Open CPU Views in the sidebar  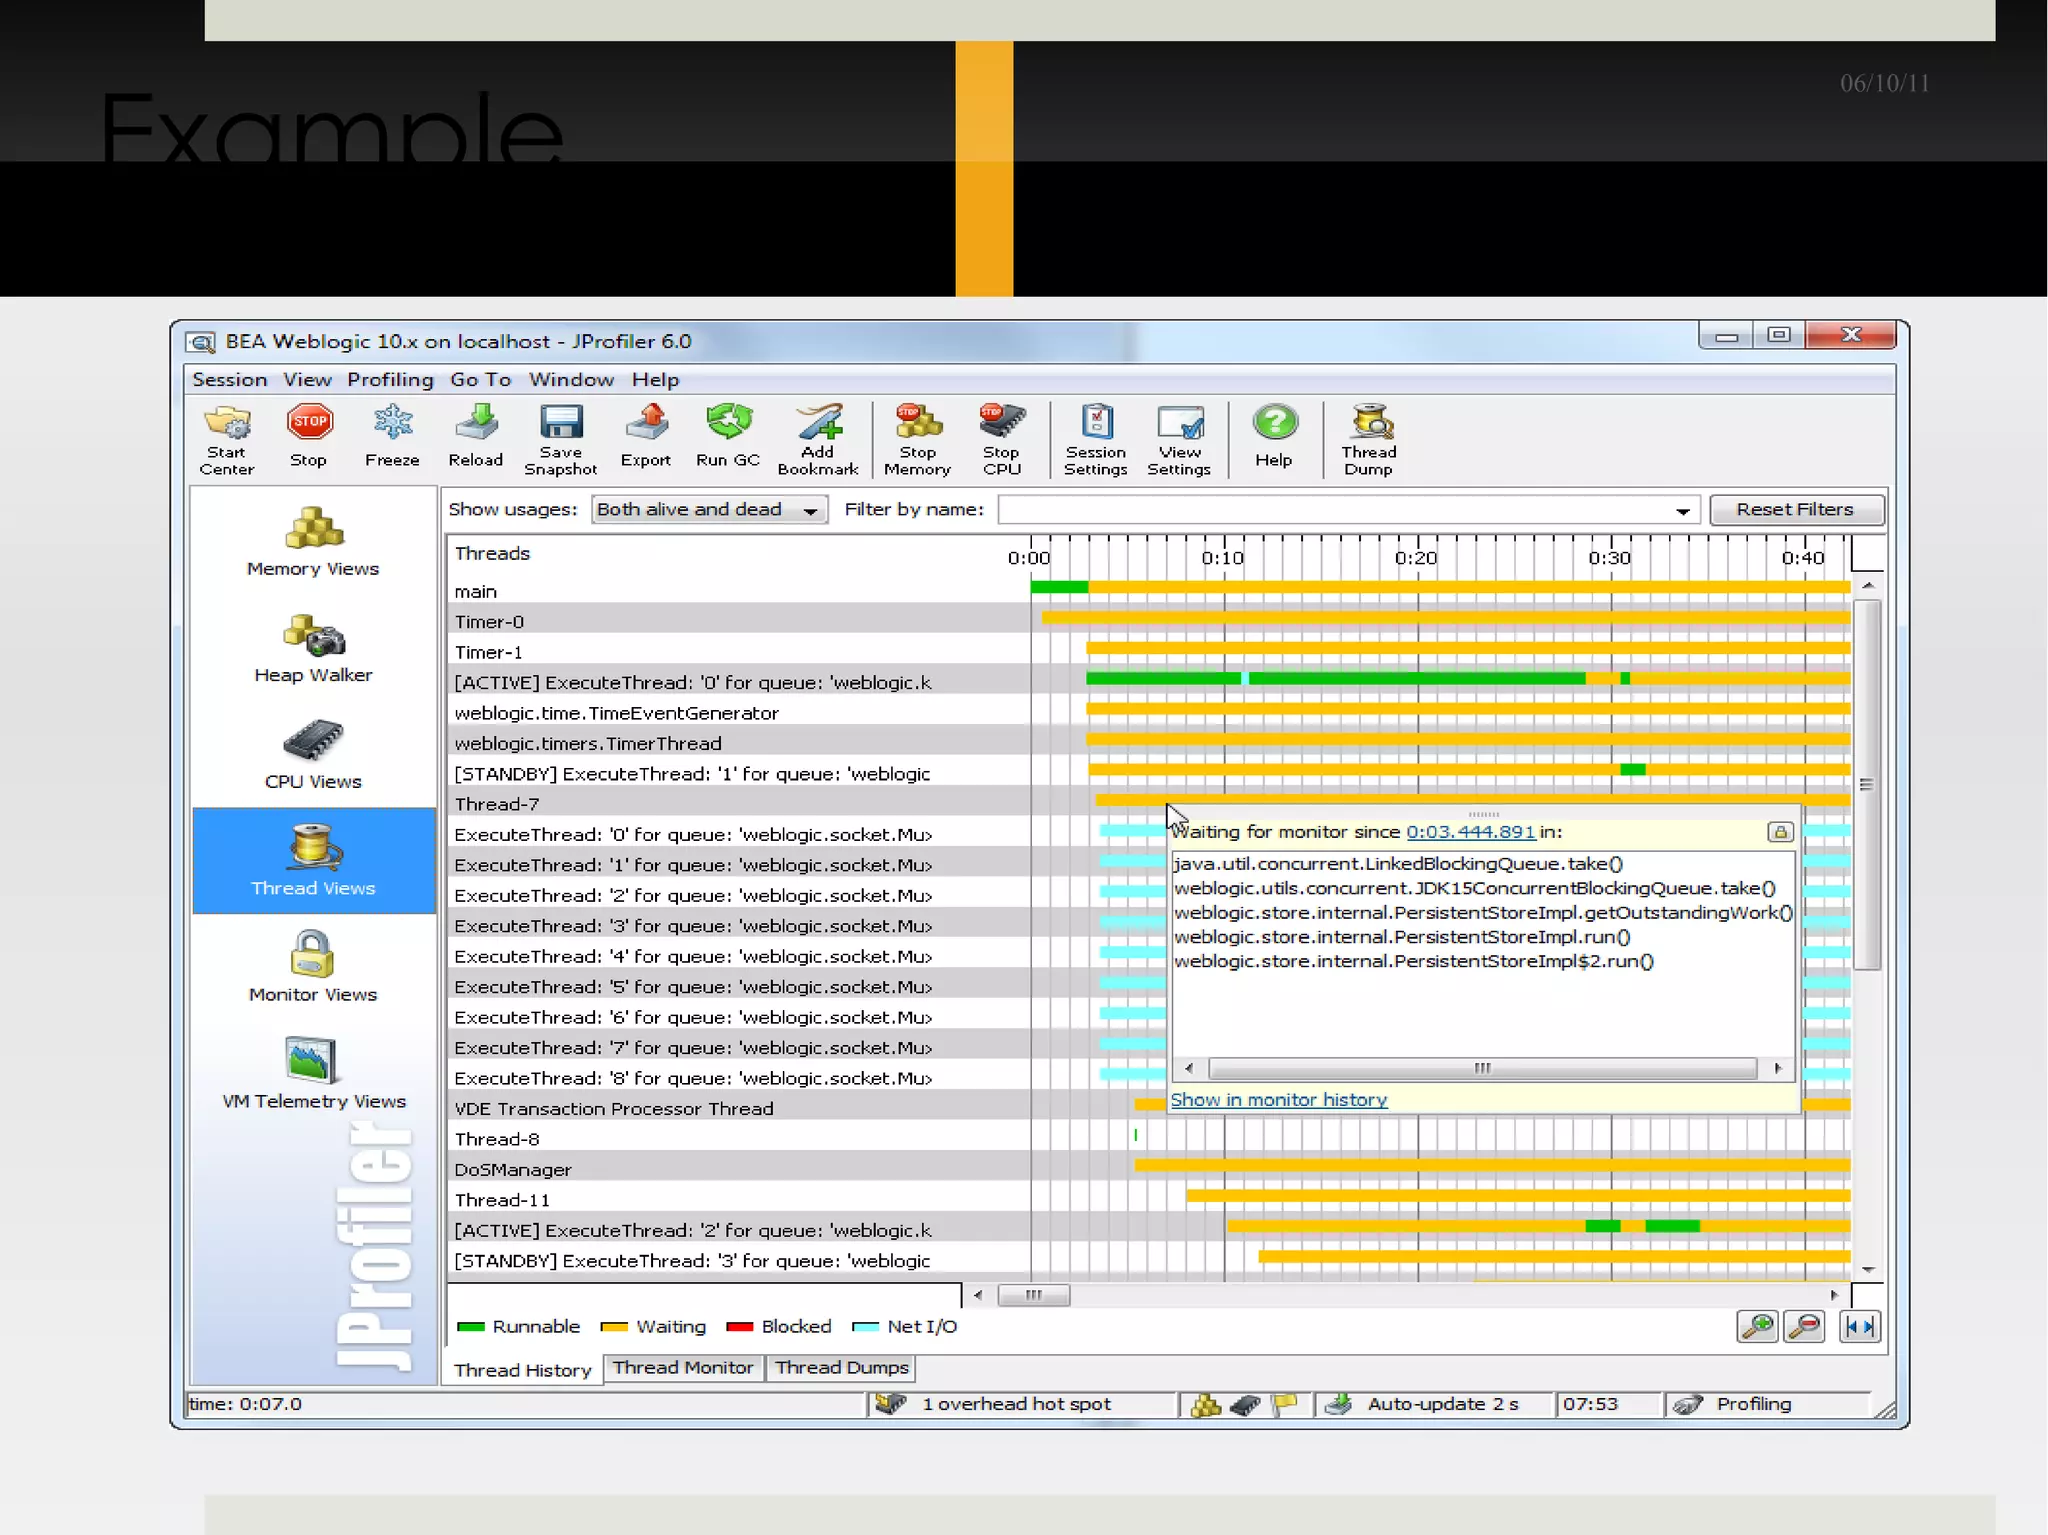313,755
